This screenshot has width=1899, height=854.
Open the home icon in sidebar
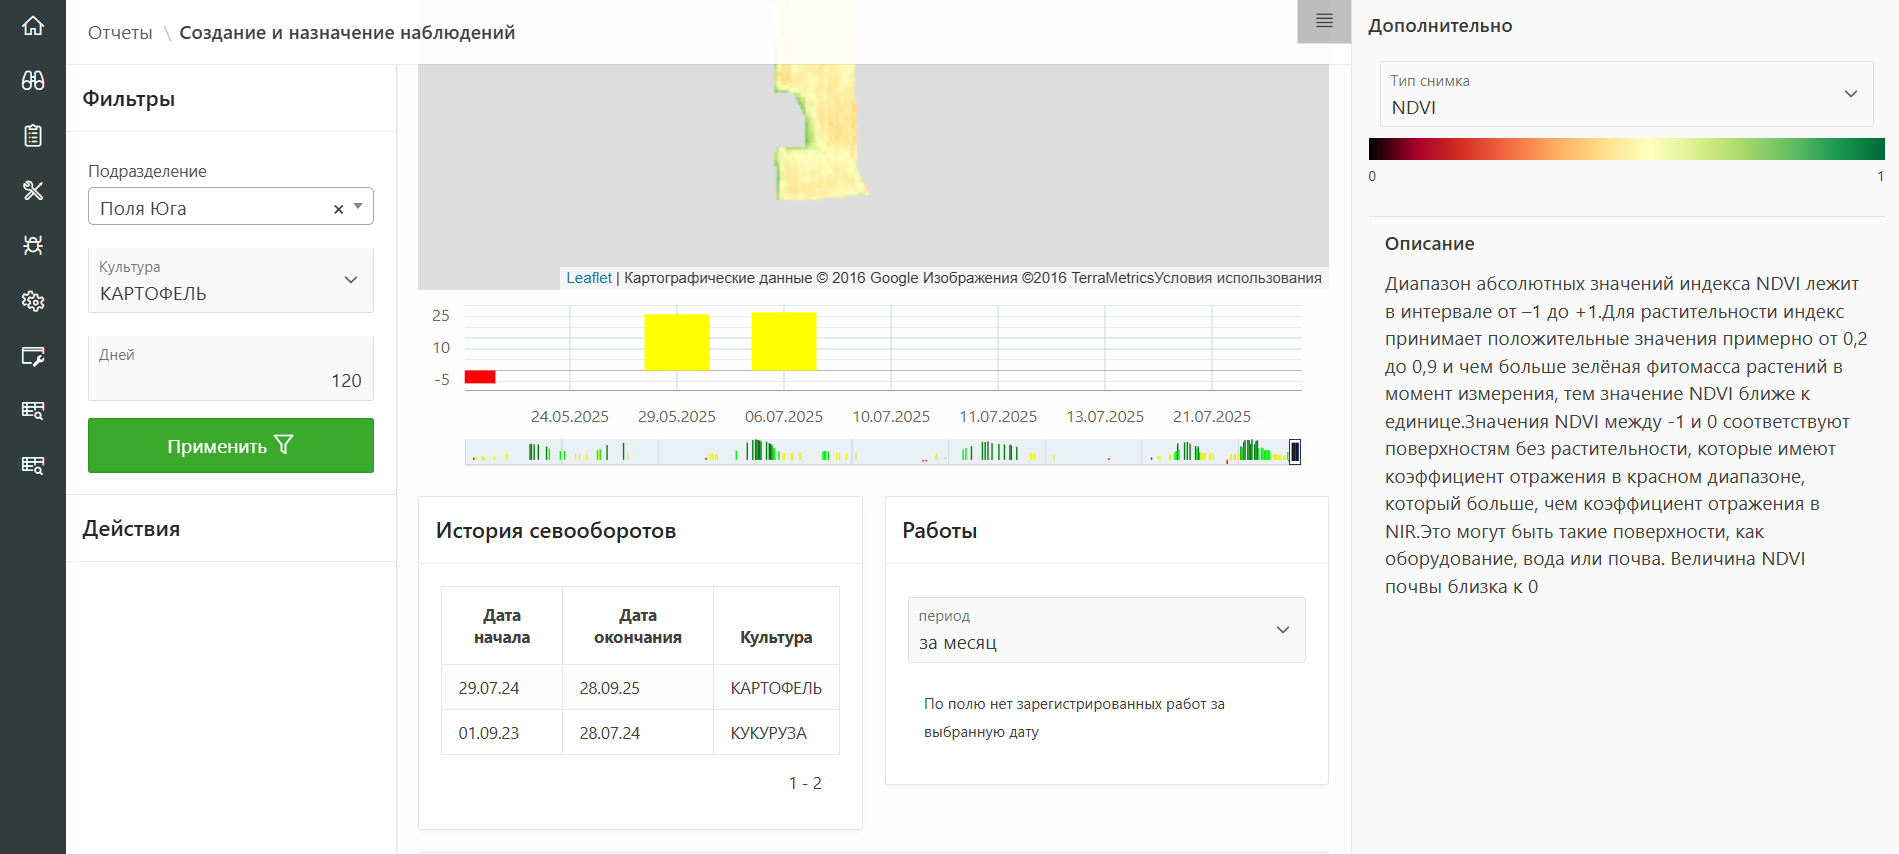[33, 26]
